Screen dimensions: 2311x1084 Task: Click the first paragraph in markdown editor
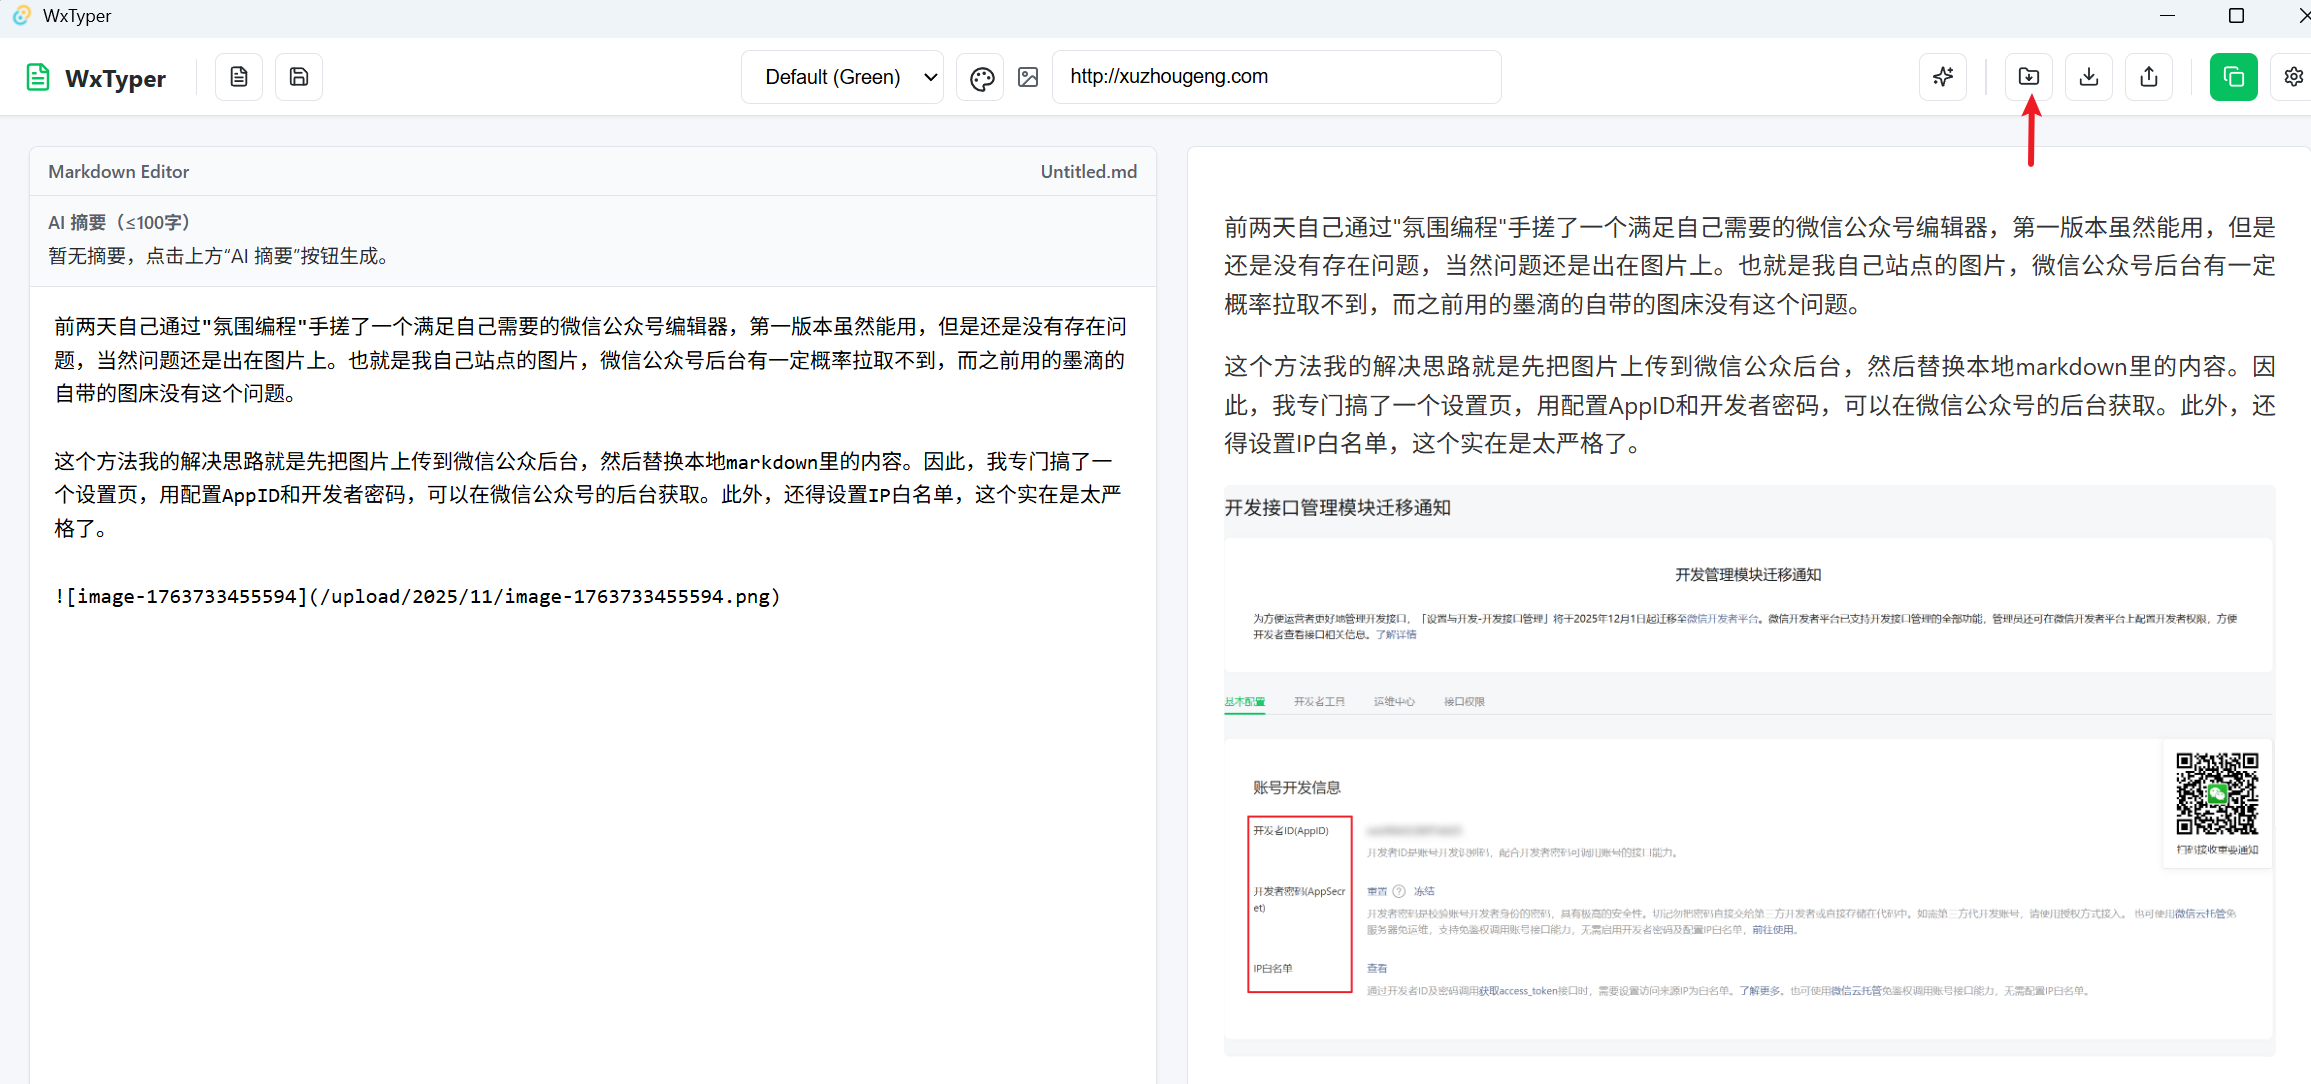[x=590, y=360]
